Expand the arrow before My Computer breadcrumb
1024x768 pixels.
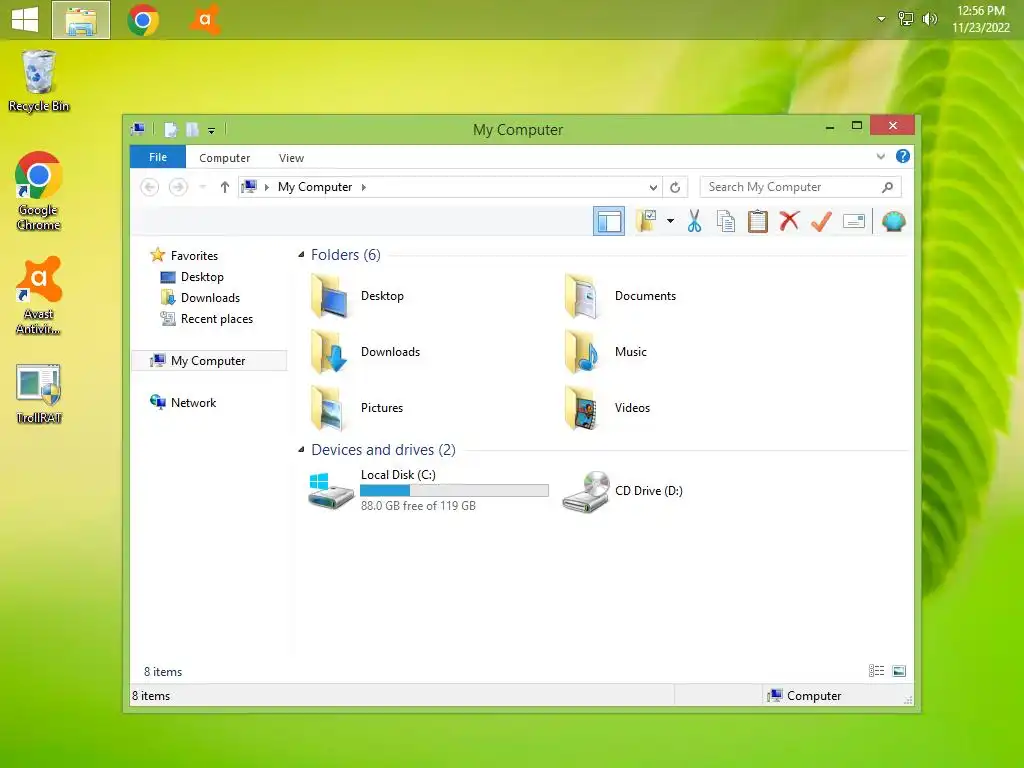pos(266,187)
